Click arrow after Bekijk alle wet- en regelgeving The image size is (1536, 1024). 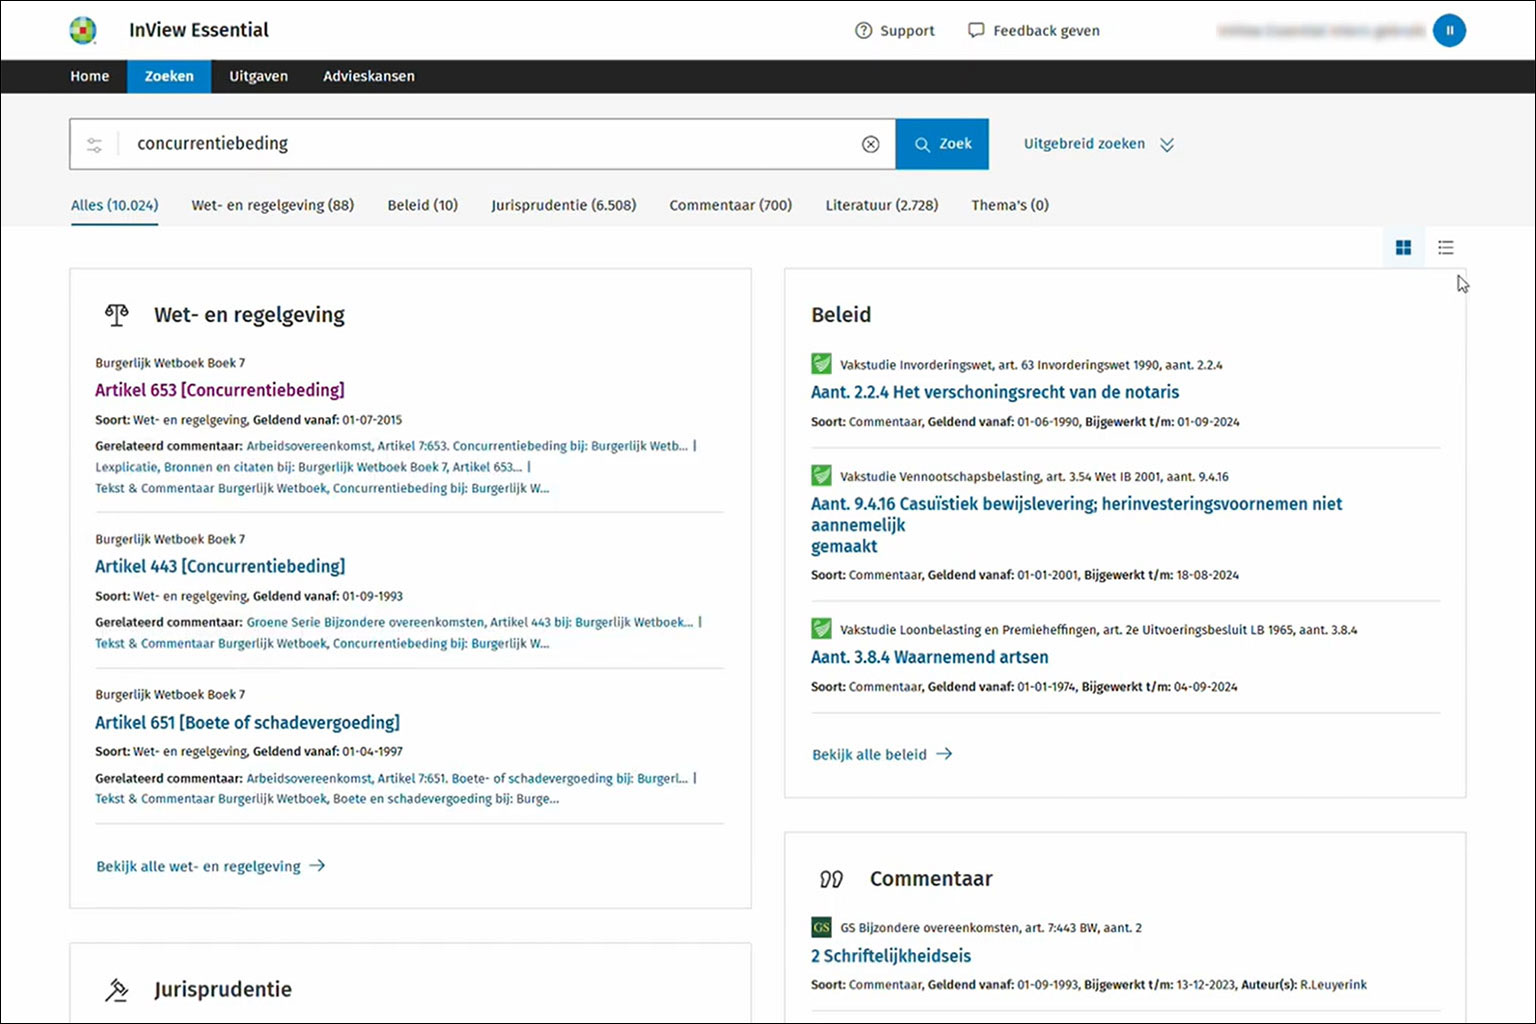point(317,866)
